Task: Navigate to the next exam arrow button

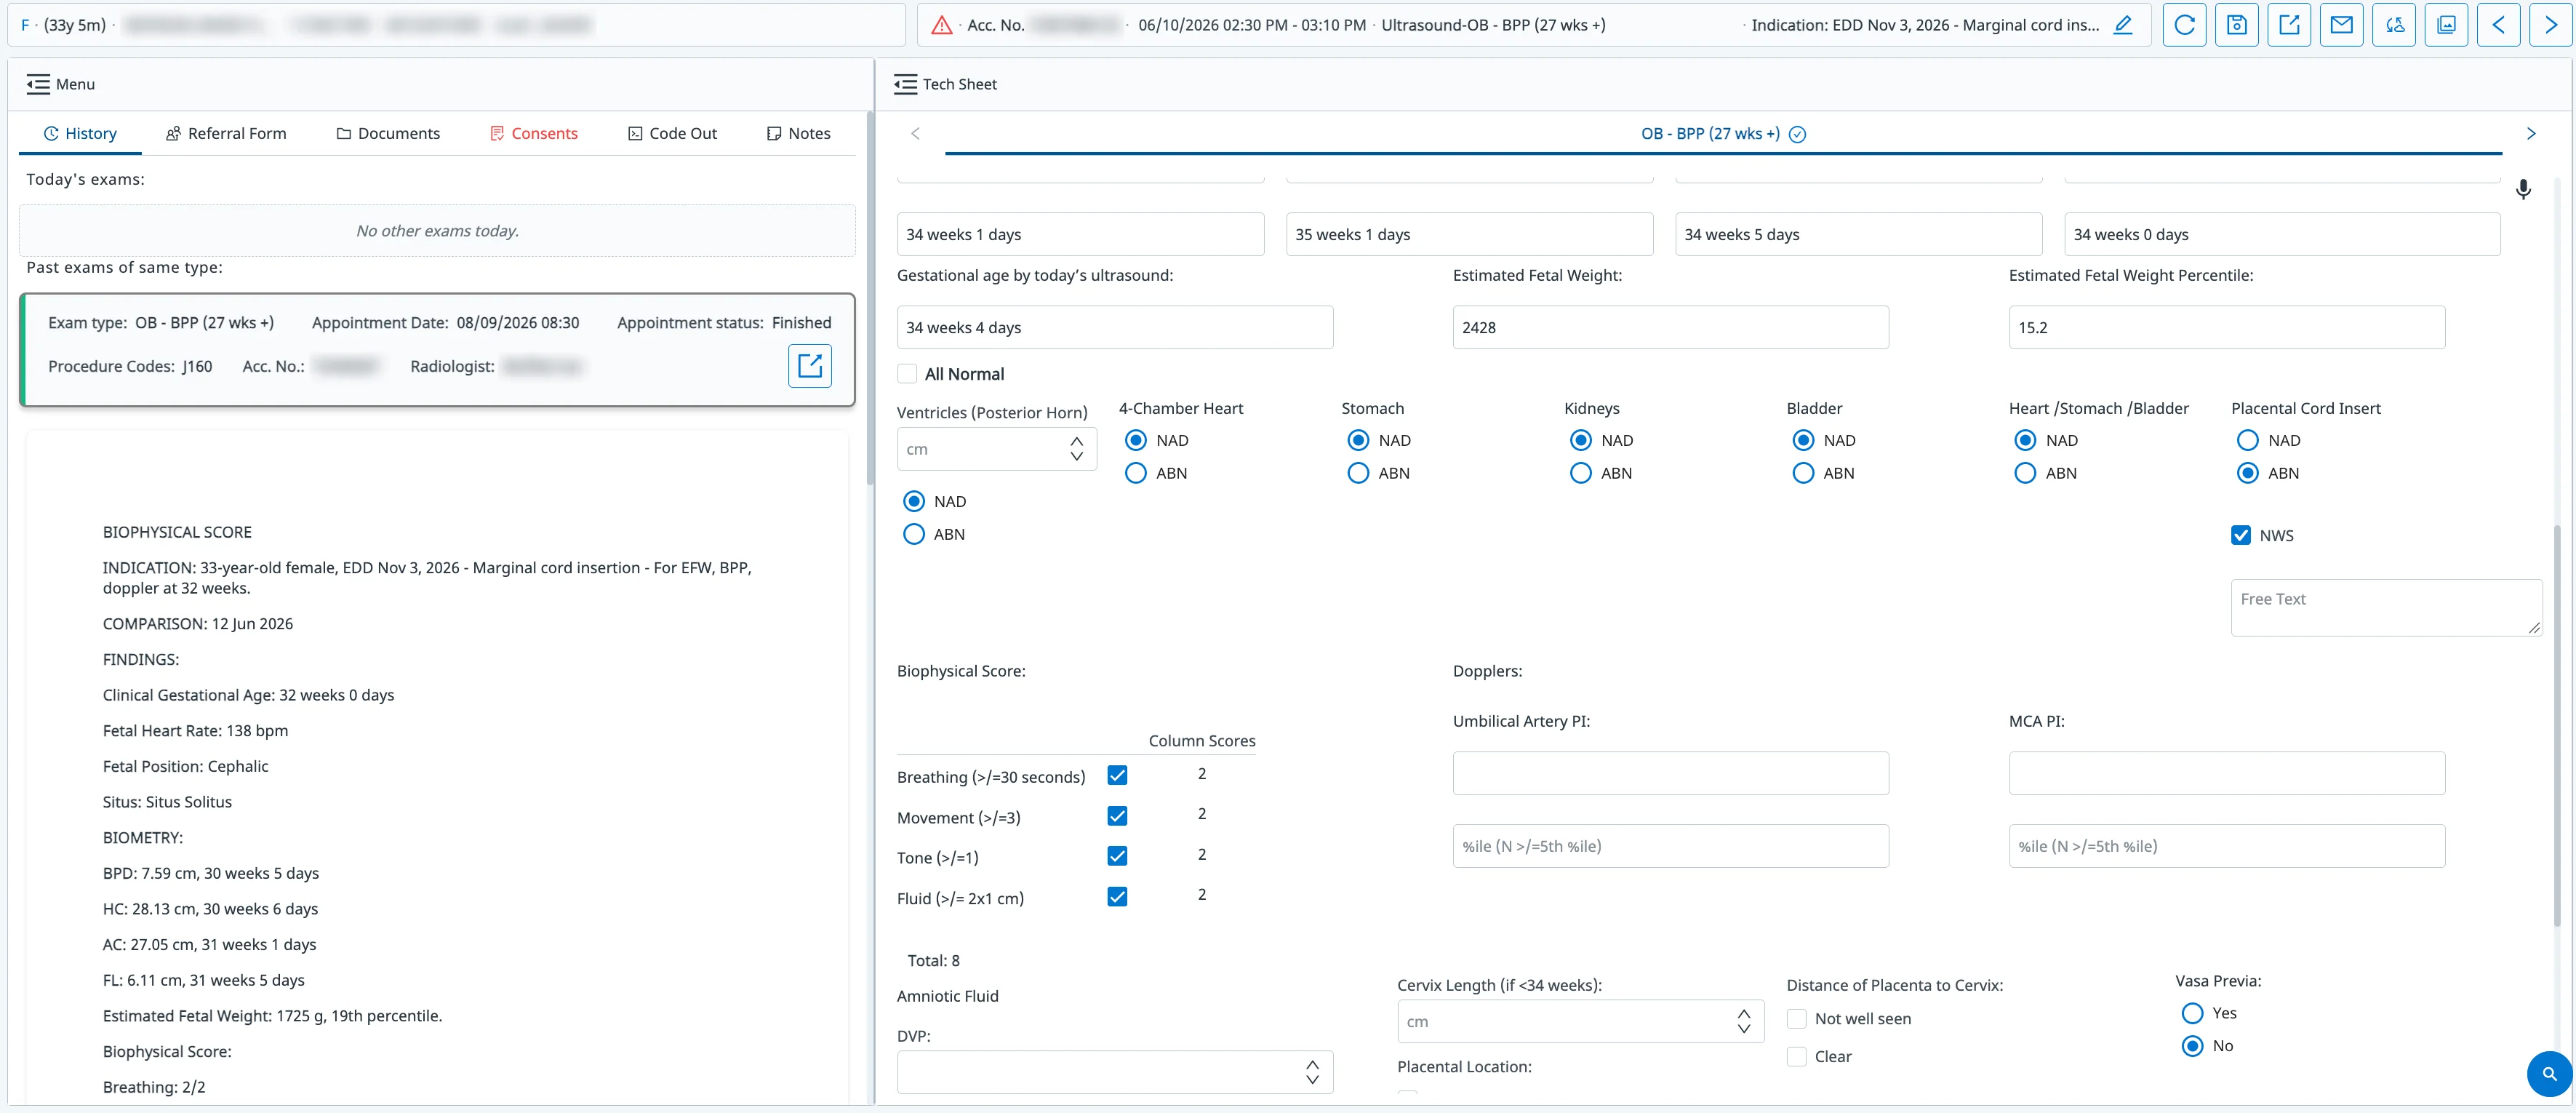Action: (x=2550, y=25)
